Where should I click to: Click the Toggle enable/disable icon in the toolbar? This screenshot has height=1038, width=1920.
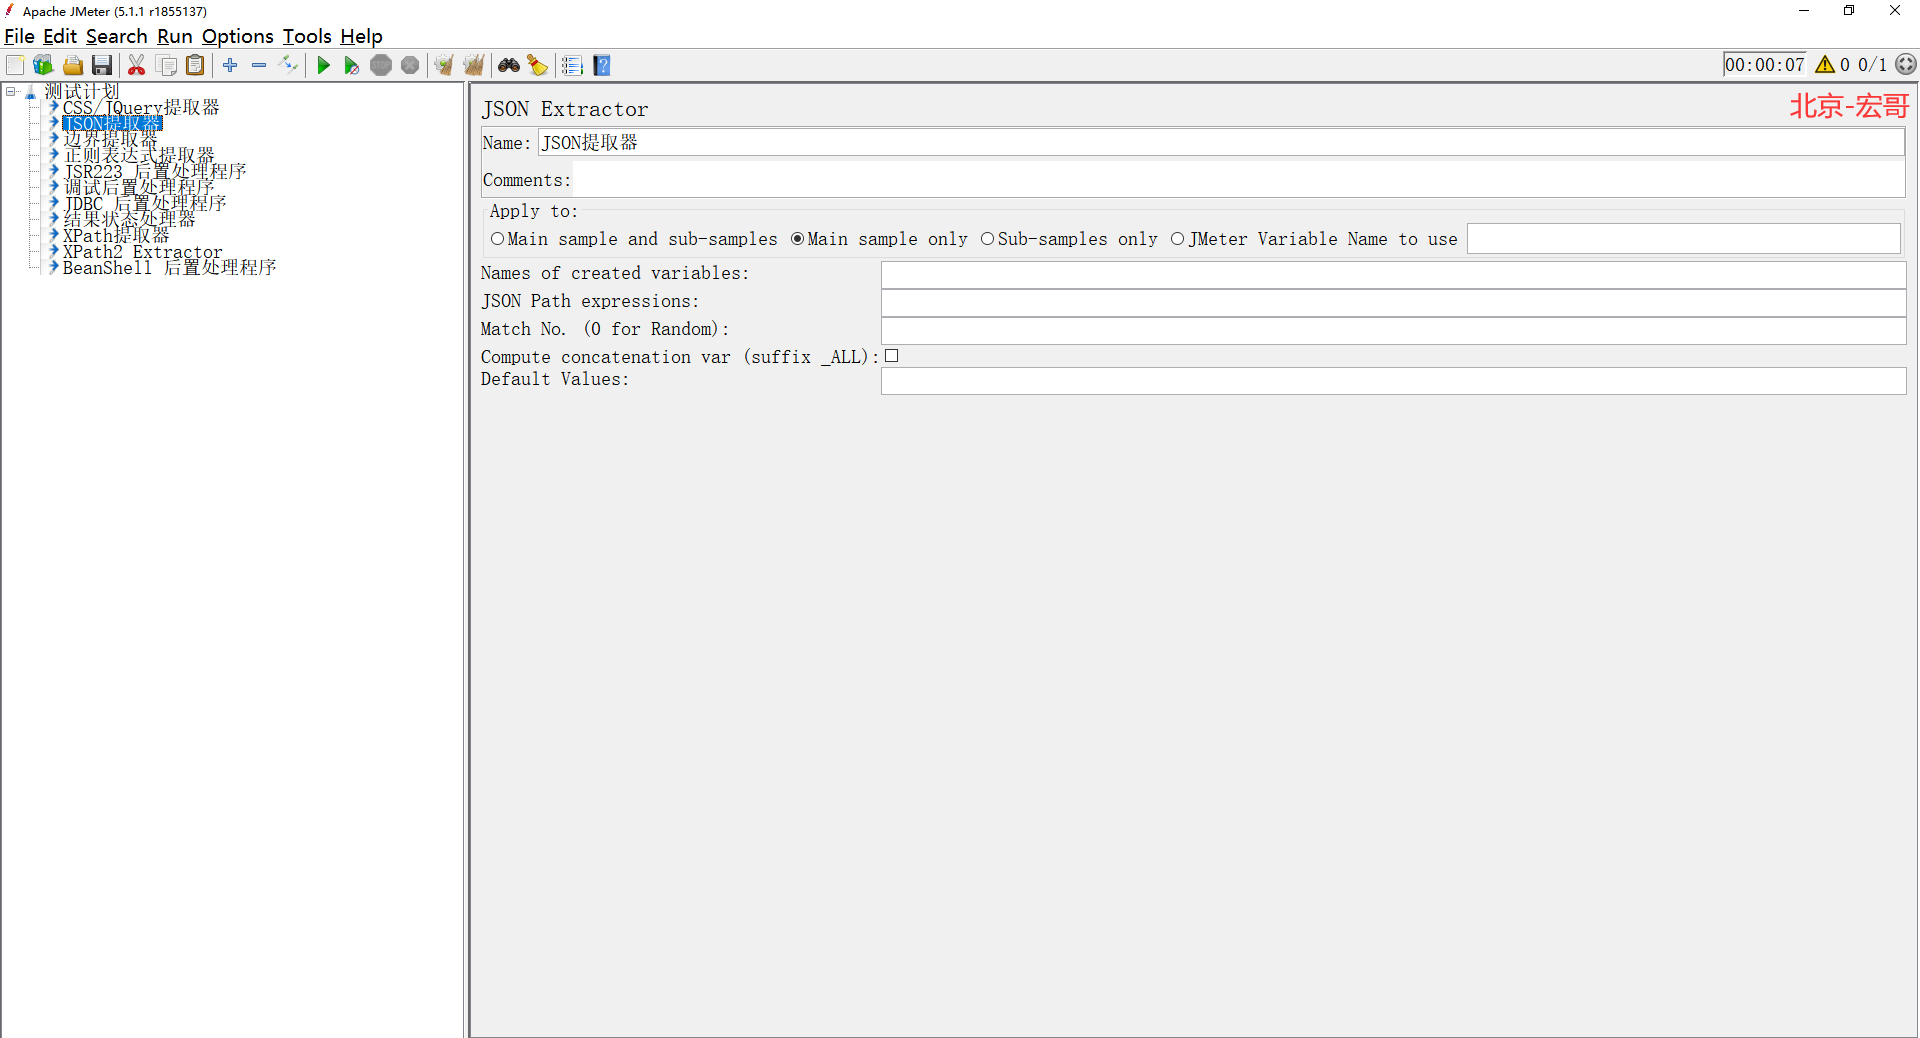click(x=289, y=66)
